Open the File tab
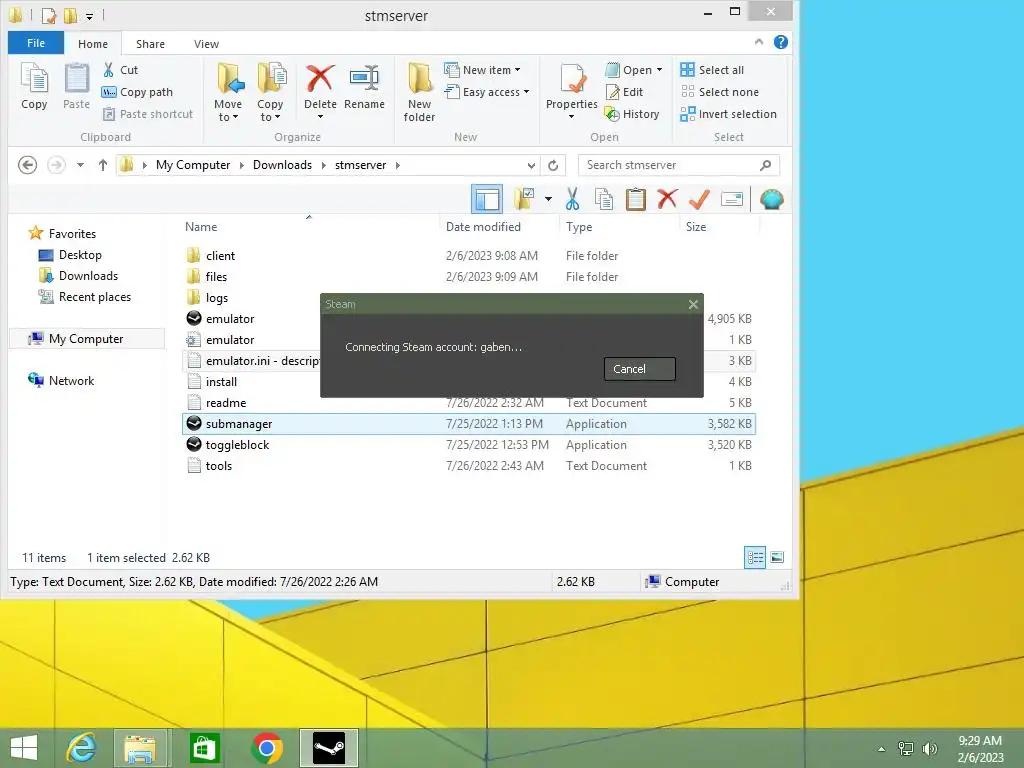The width and height of the screenshot is (1024, 768). pos(36,43)
